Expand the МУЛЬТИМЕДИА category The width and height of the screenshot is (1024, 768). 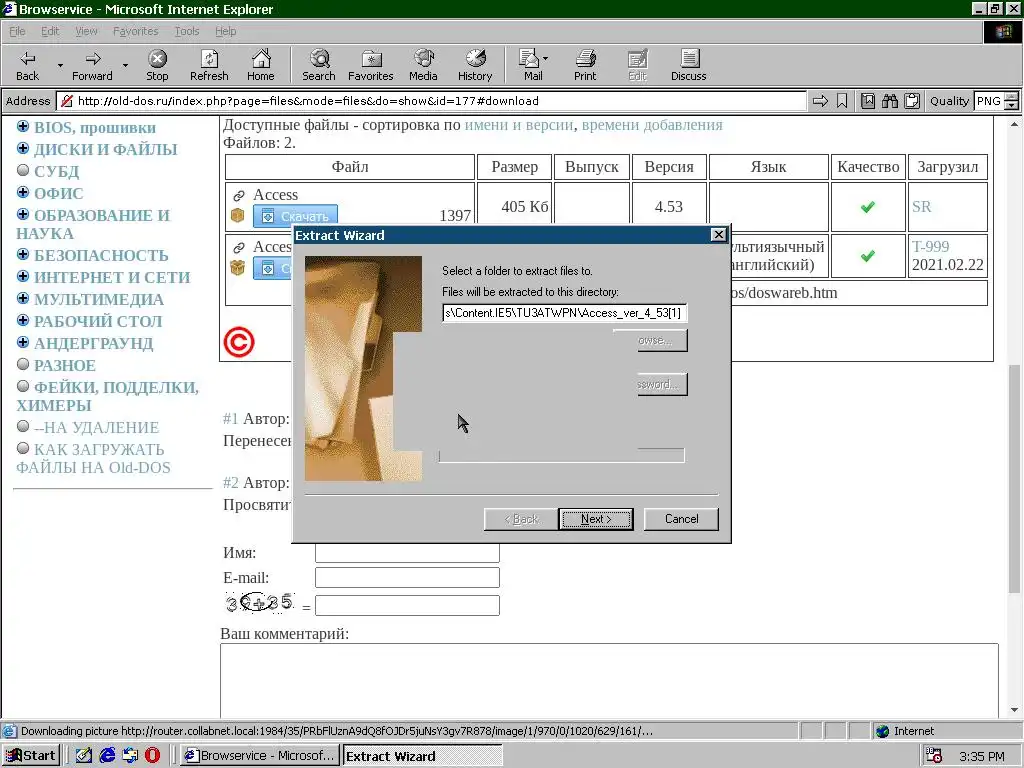pos(23,298)
